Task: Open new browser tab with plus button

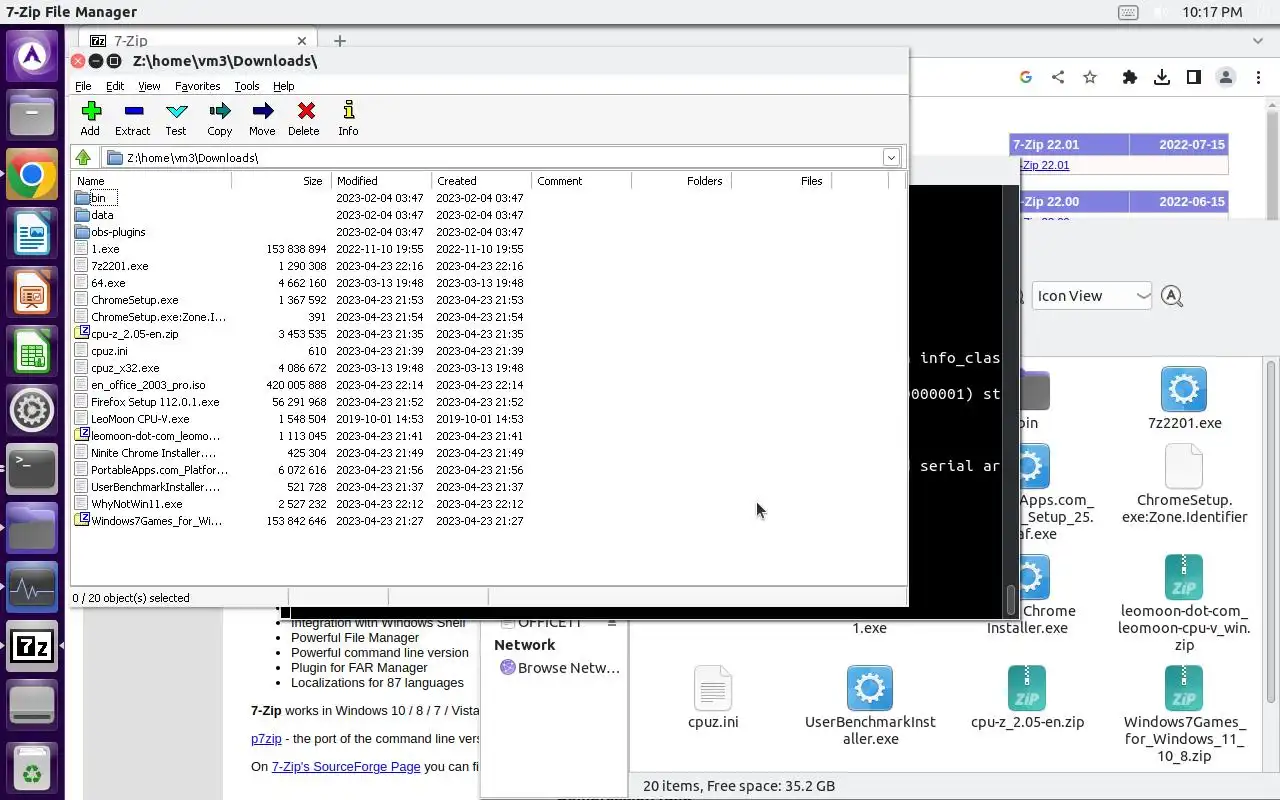Action: pyautogui.click(x=340, y=41)
